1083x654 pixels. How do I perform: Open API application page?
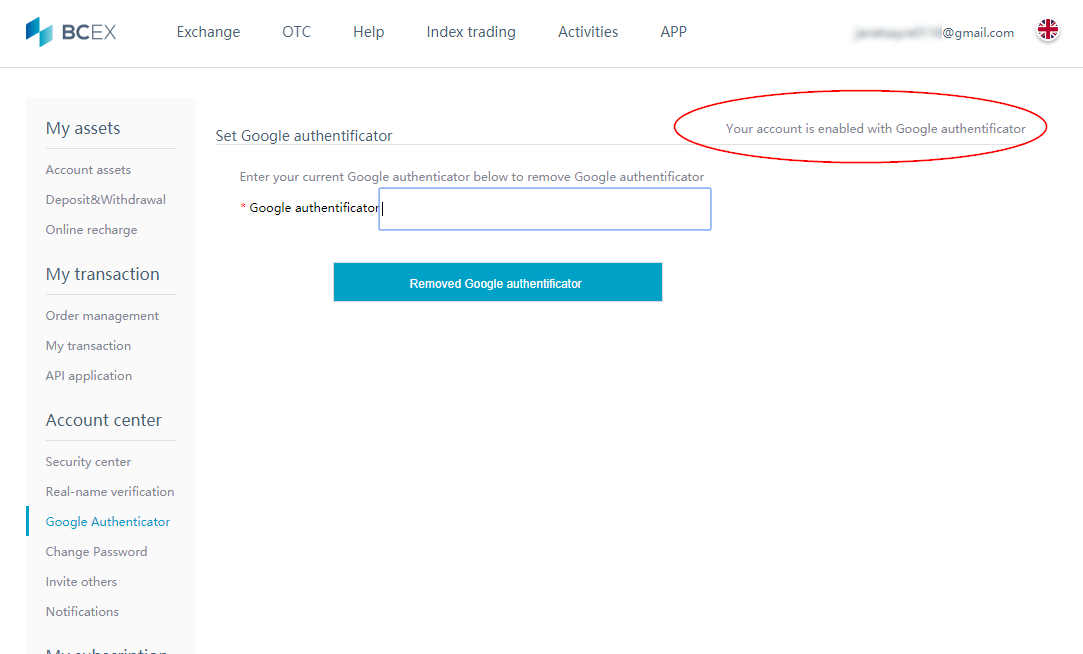pyautogui.click(x=88, y=376)
